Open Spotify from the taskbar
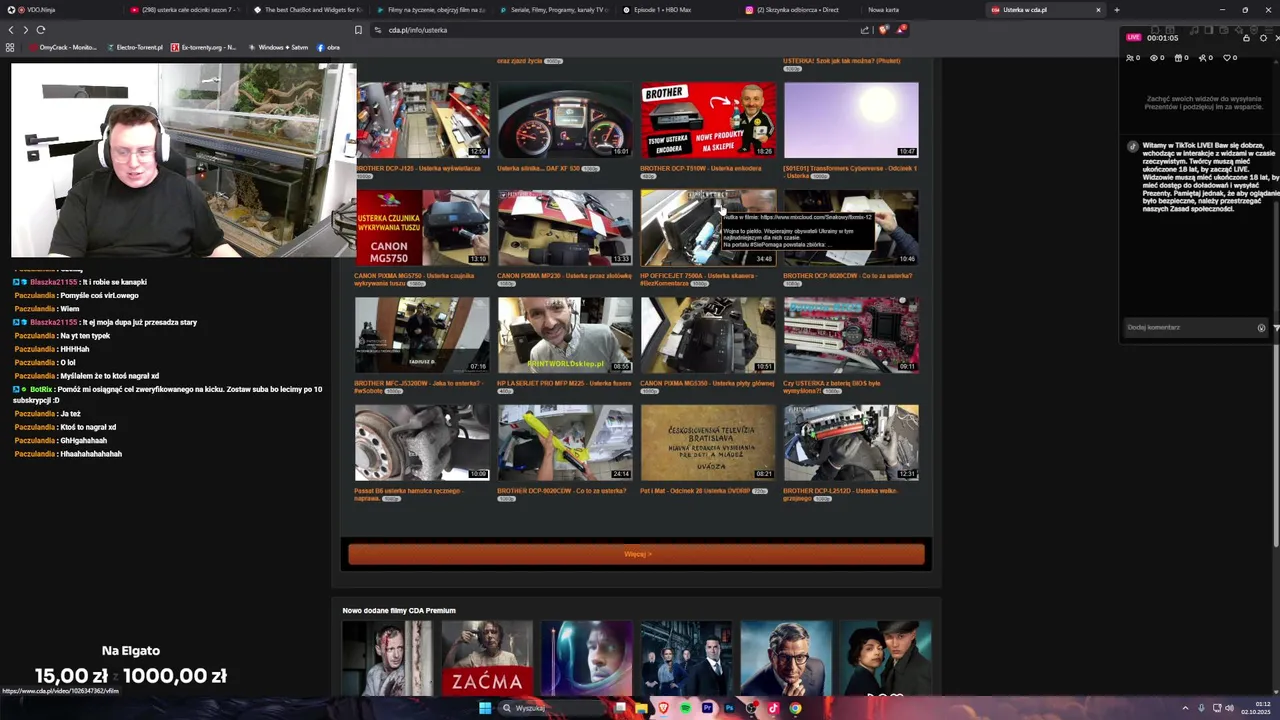Image resolution: width=1280 pixels, height=720 pixels. coord(685,708)
